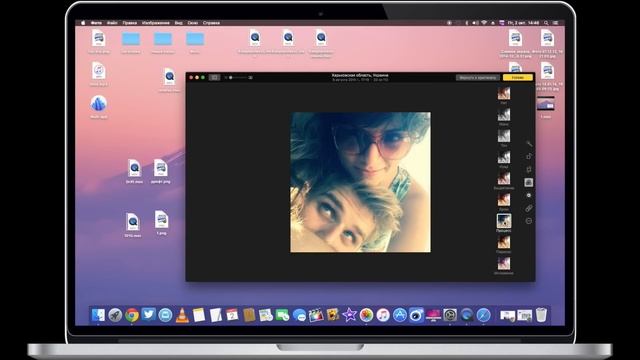Select the Retouch bandage tool
Screen dimensions: 640x360
tap(529, 208)
